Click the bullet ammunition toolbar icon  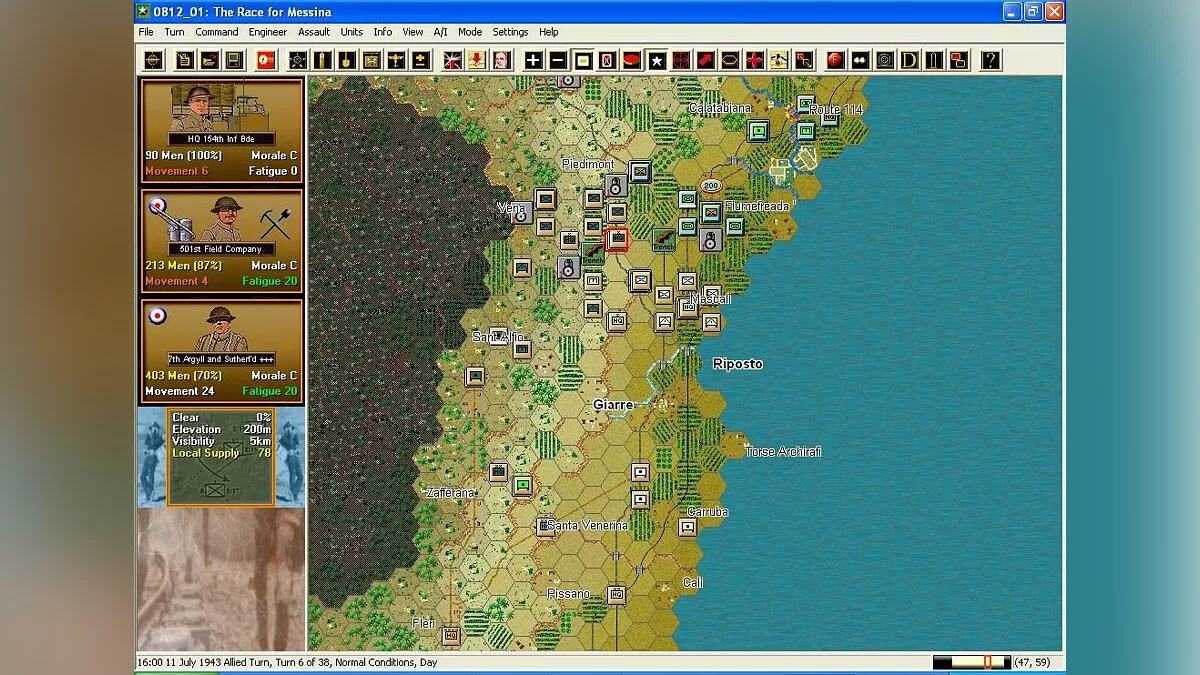pos(322,60)
